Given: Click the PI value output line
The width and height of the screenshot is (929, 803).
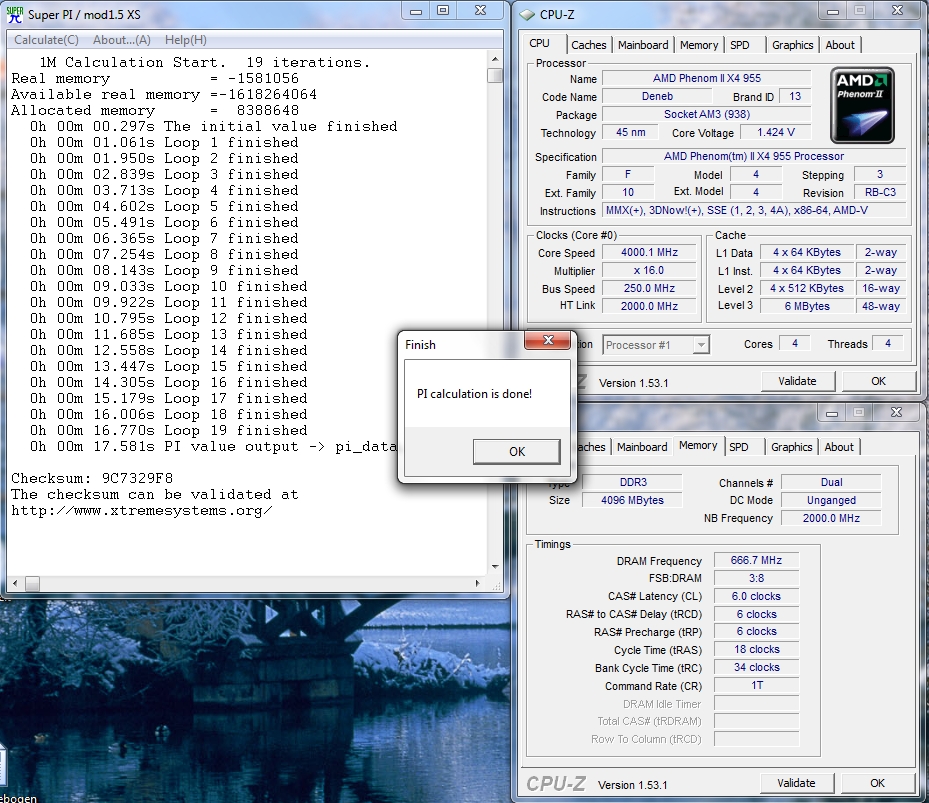Looking at the screenshot, I should pos(213,446).
